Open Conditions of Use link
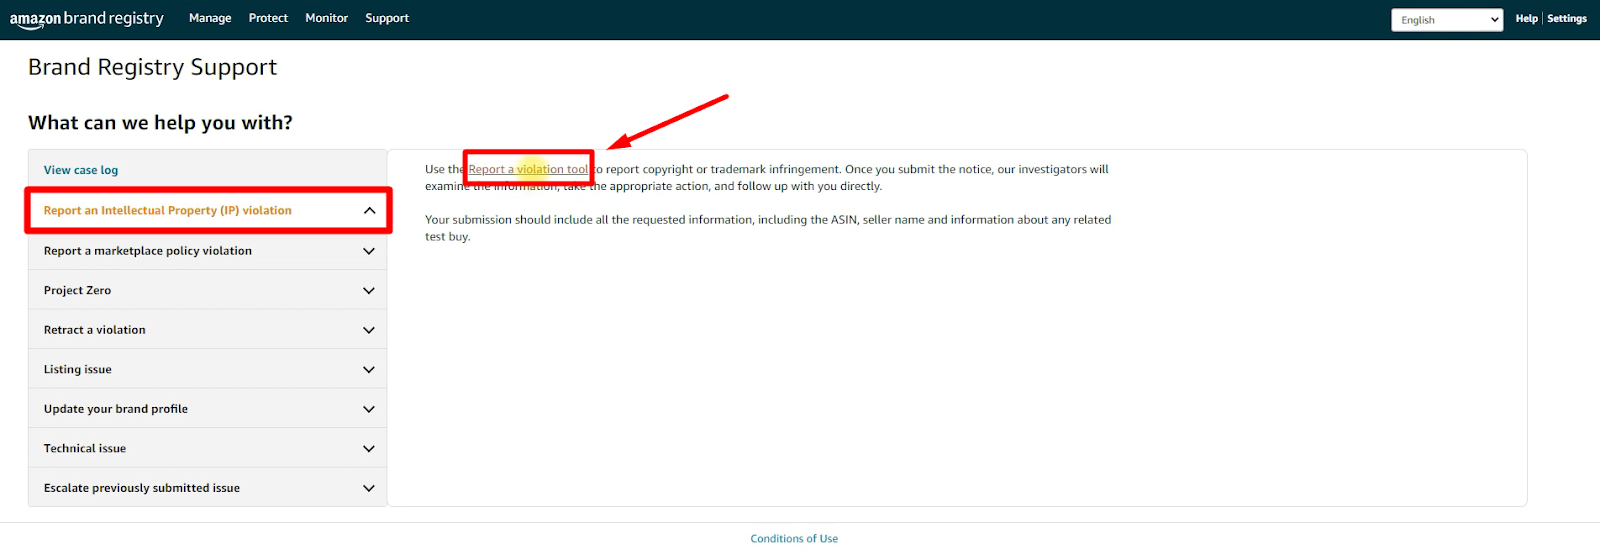 click(794, 539)
